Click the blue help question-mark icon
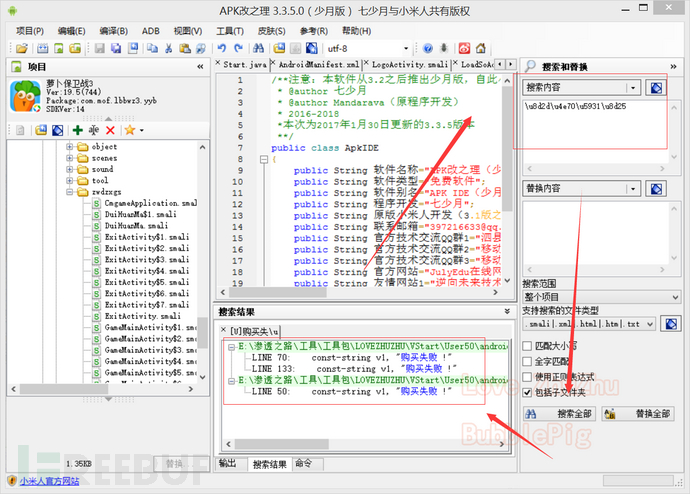 click(x=427, y=48)
